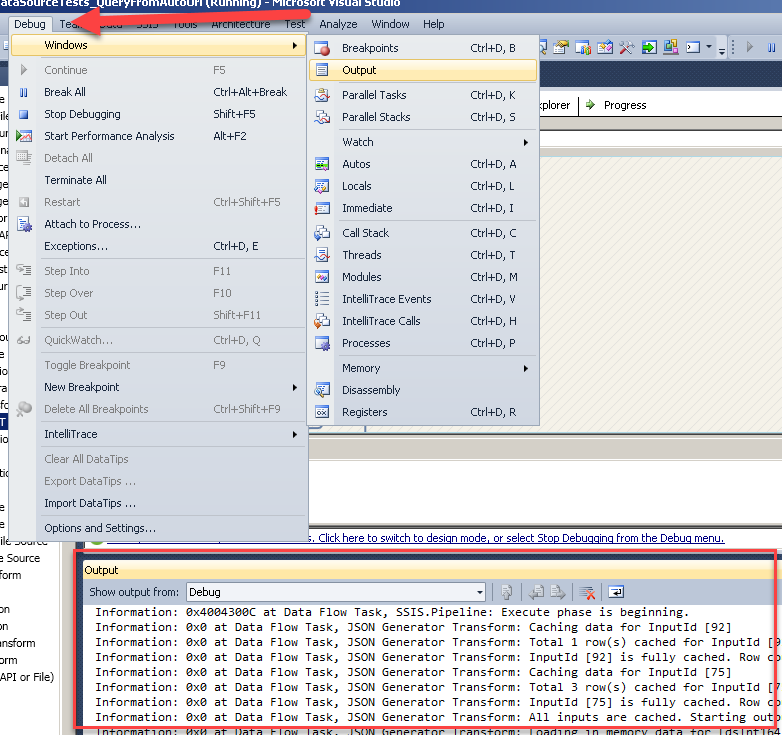Expand the Windows submenu entry
Viewport: 782px width, 735px height.
(158, 45)
